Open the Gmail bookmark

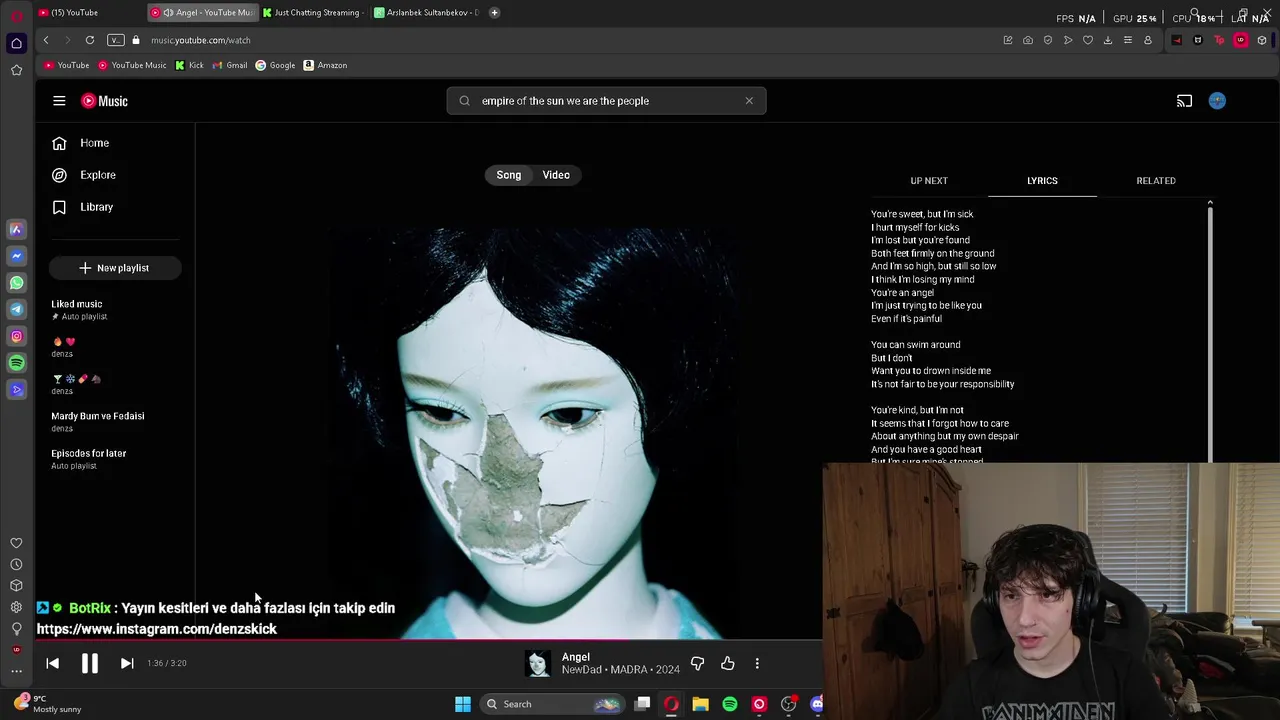tap(230, 65)
